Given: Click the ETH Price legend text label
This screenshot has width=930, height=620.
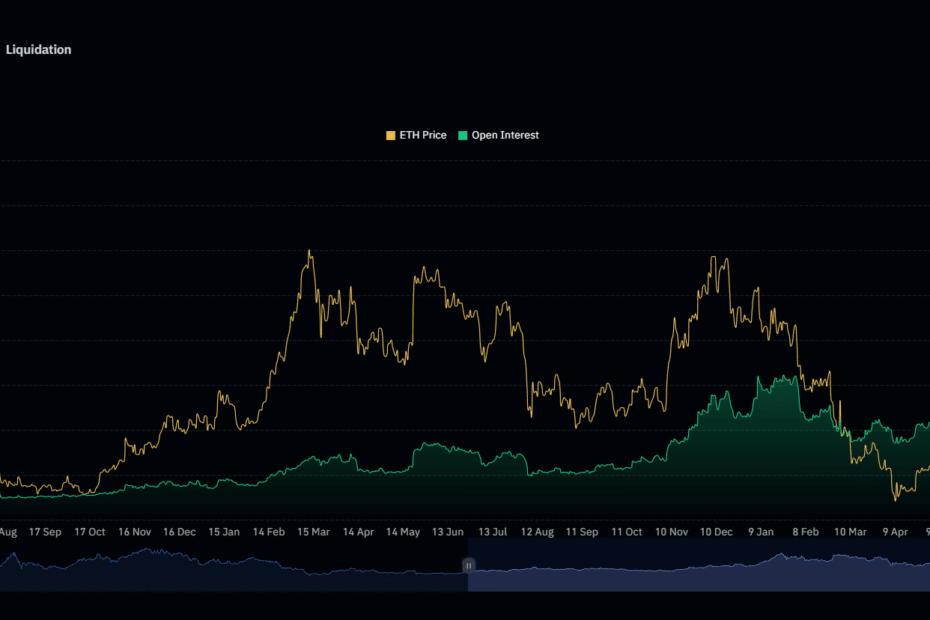Looking at the screenshot, I should point(424,135).
